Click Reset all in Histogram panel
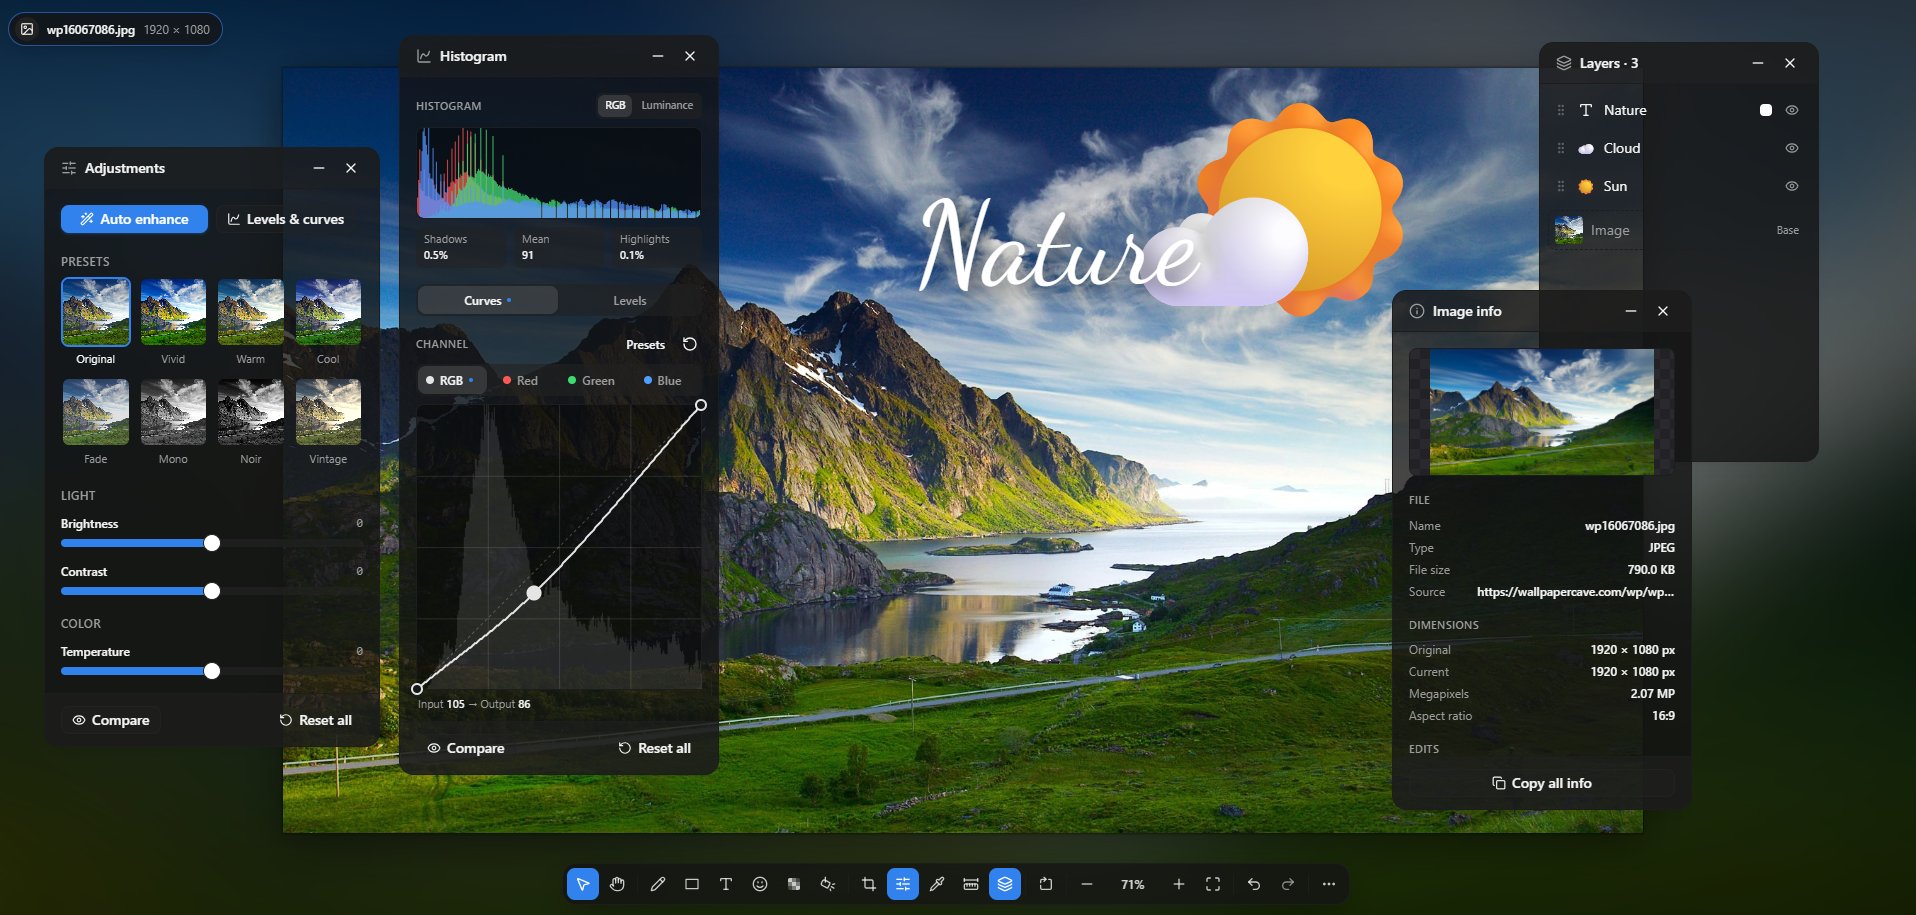Screen dimensions: 1916x915 click(x=655, y=748)
